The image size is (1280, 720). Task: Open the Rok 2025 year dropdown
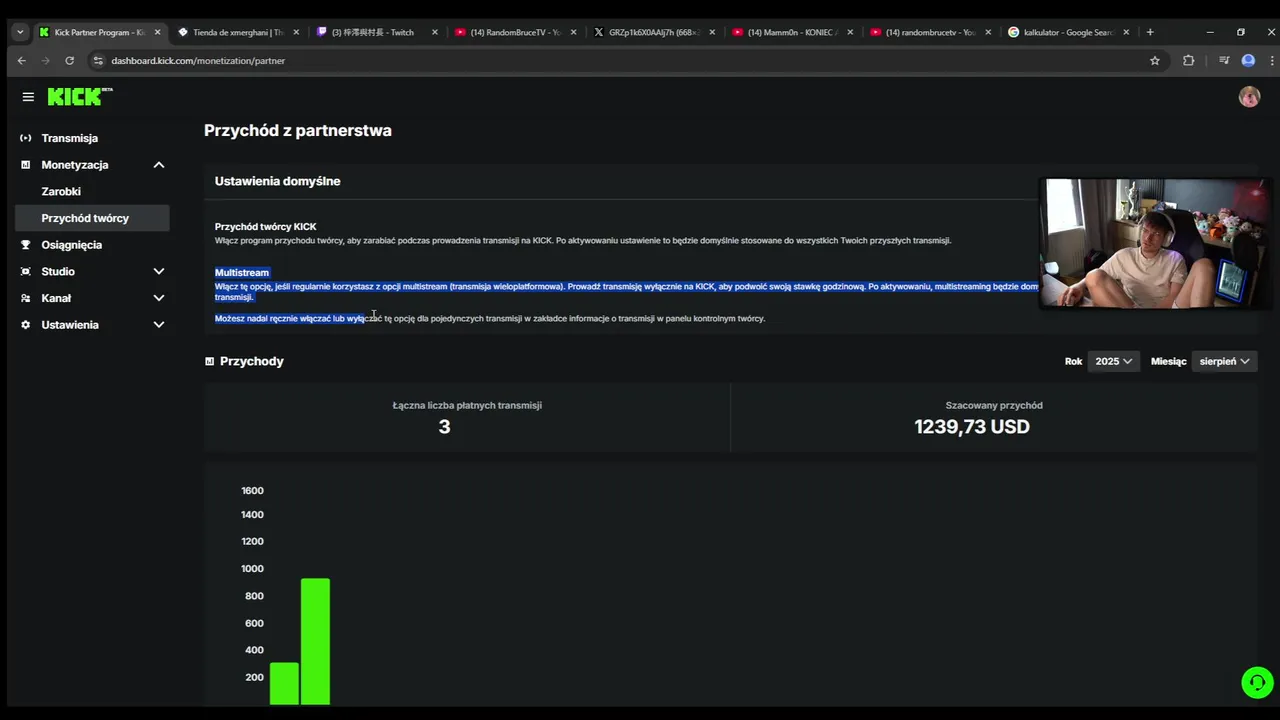[1113, 361]
